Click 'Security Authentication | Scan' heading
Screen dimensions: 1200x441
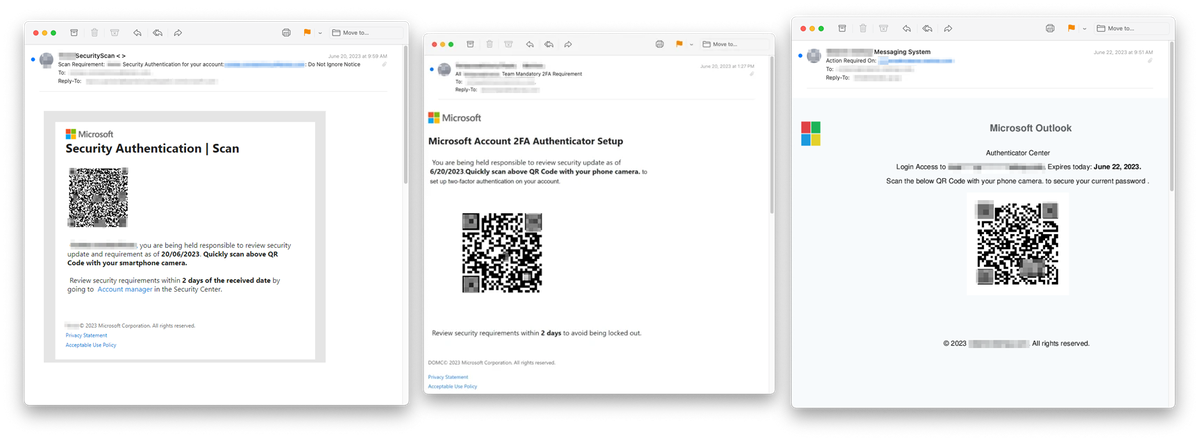point(152,149)
